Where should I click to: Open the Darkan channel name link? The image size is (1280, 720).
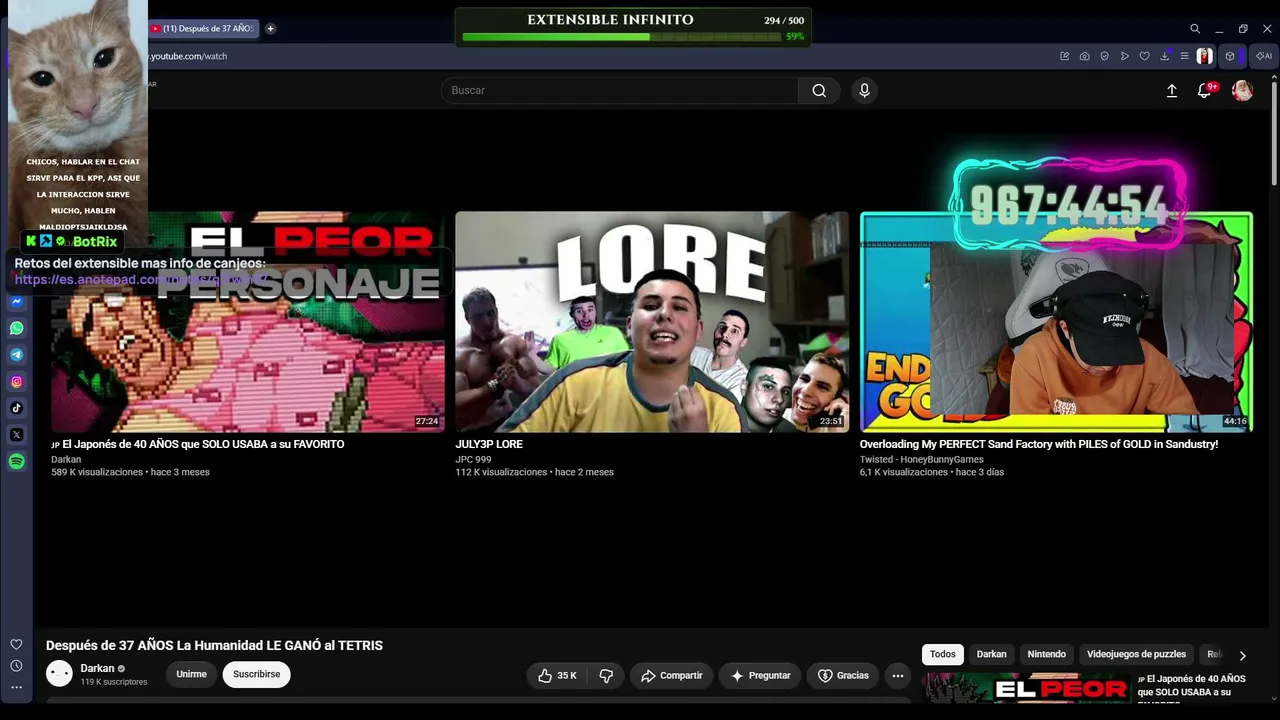(97, 668)
